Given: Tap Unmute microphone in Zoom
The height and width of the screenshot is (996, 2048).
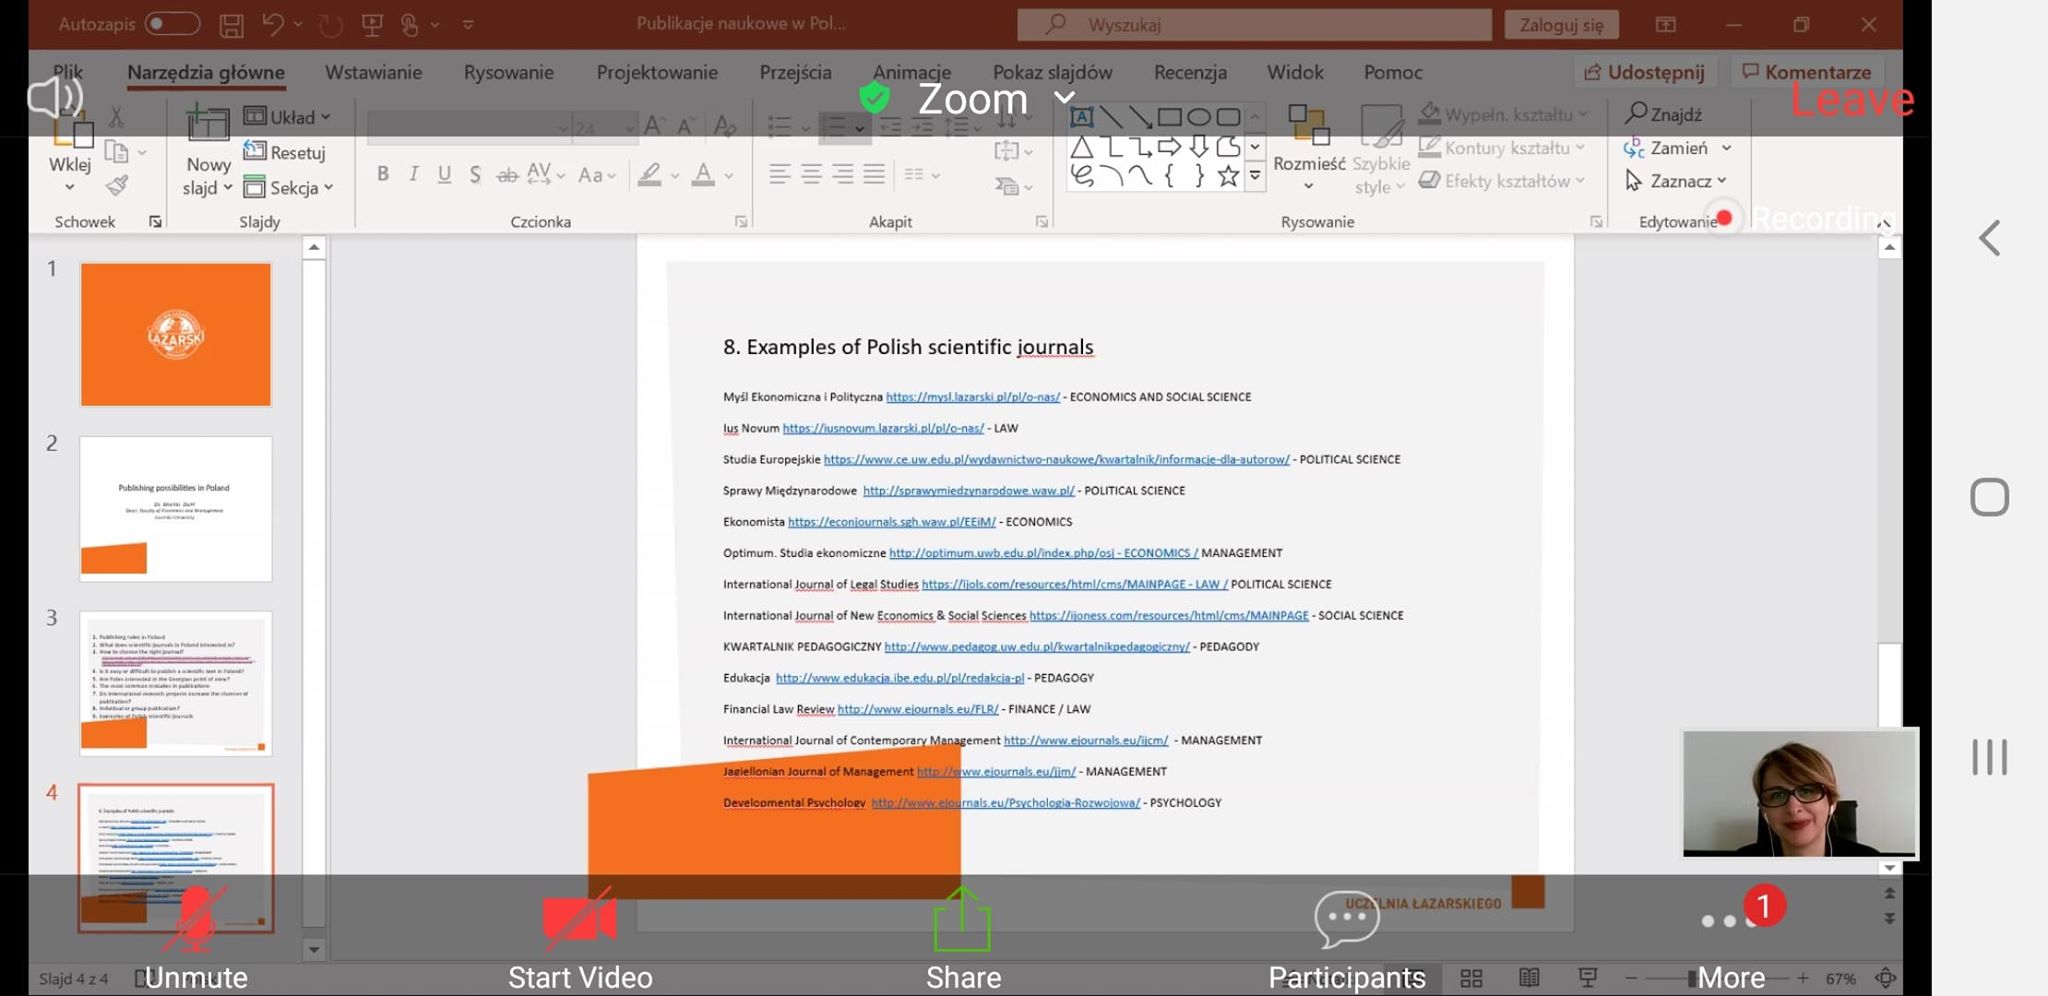Looking at the screenshot, I should [x=196, y=937].
